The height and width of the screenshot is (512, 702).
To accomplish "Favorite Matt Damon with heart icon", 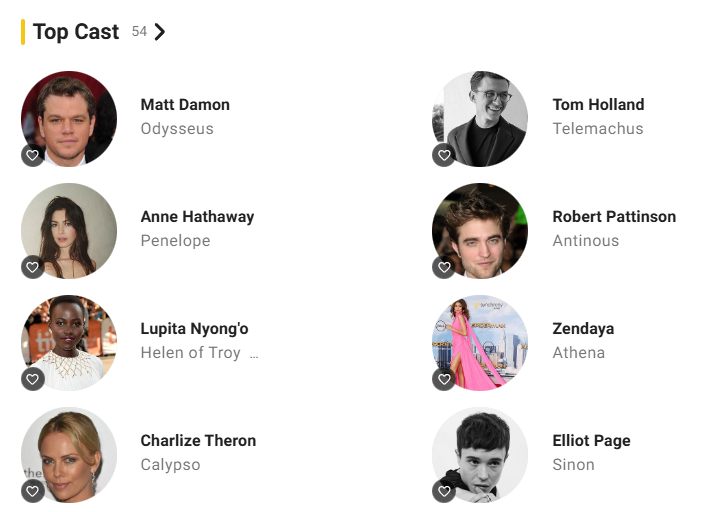I will 33,155.
